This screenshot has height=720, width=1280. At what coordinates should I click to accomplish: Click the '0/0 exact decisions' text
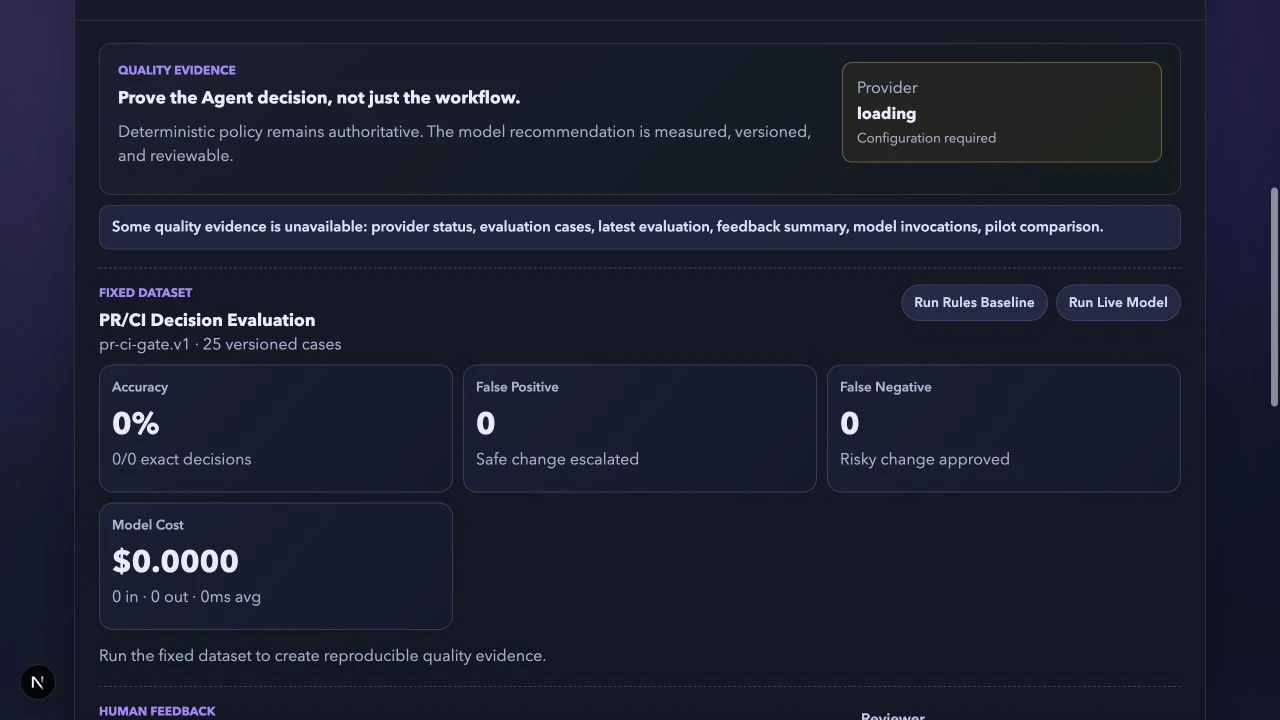[182, 459]
